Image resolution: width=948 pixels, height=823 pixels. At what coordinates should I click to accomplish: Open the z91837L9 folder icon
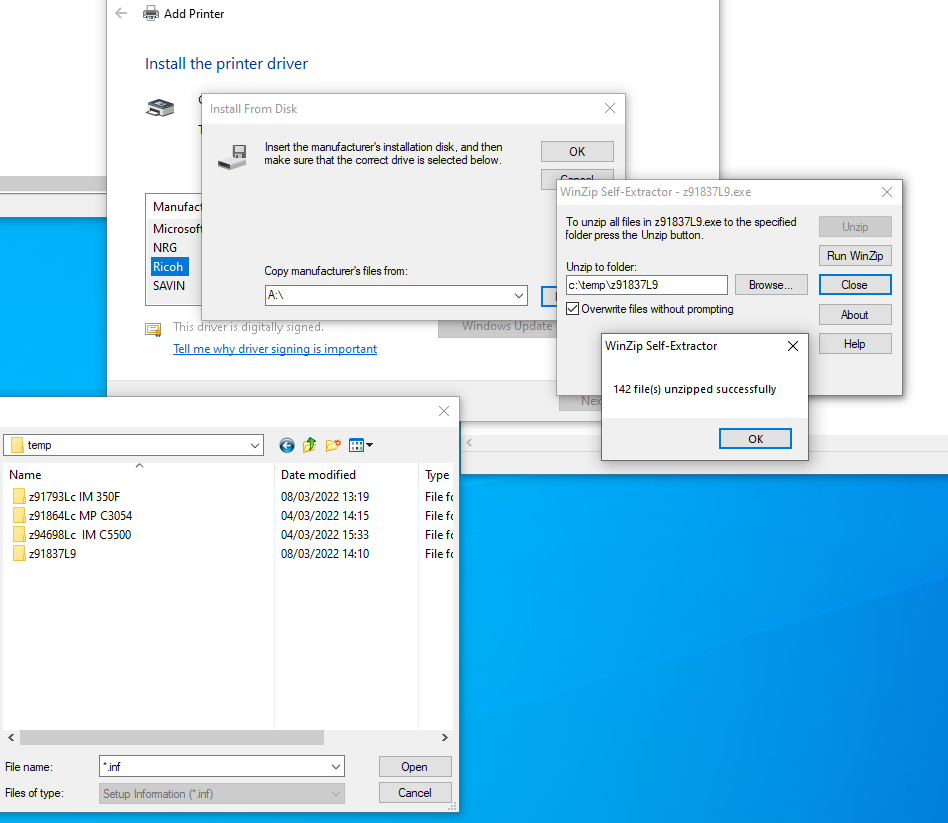[19, 554]
